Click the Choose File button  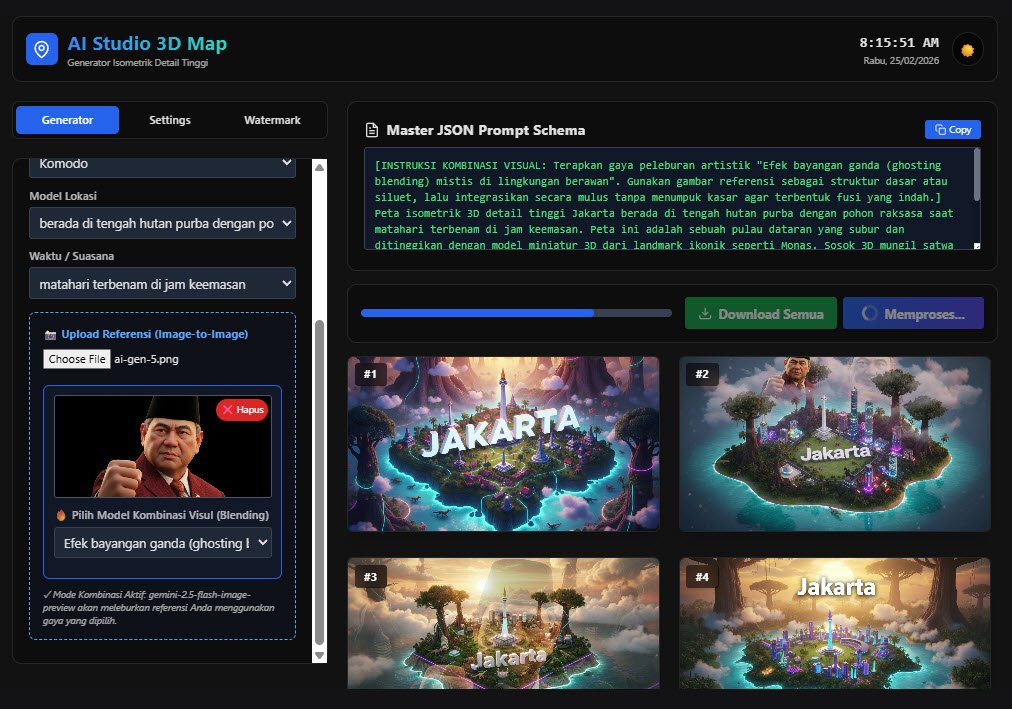coord(77,359)
